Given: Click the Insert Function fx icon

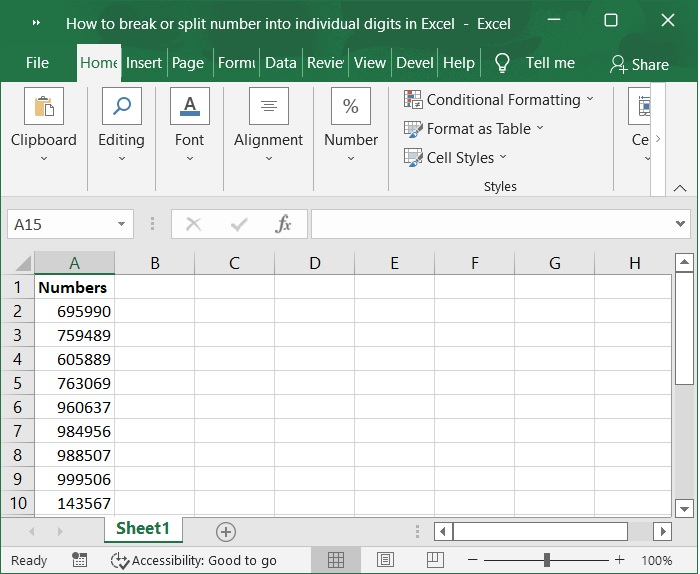Looking at the screenshot, I should tap(284, 224).
